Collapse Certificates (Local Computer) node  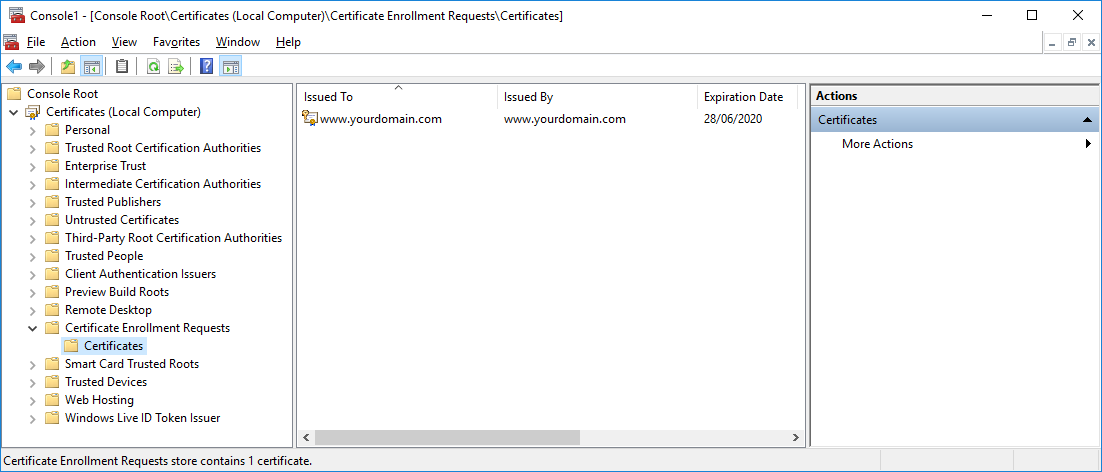(13, 112)
